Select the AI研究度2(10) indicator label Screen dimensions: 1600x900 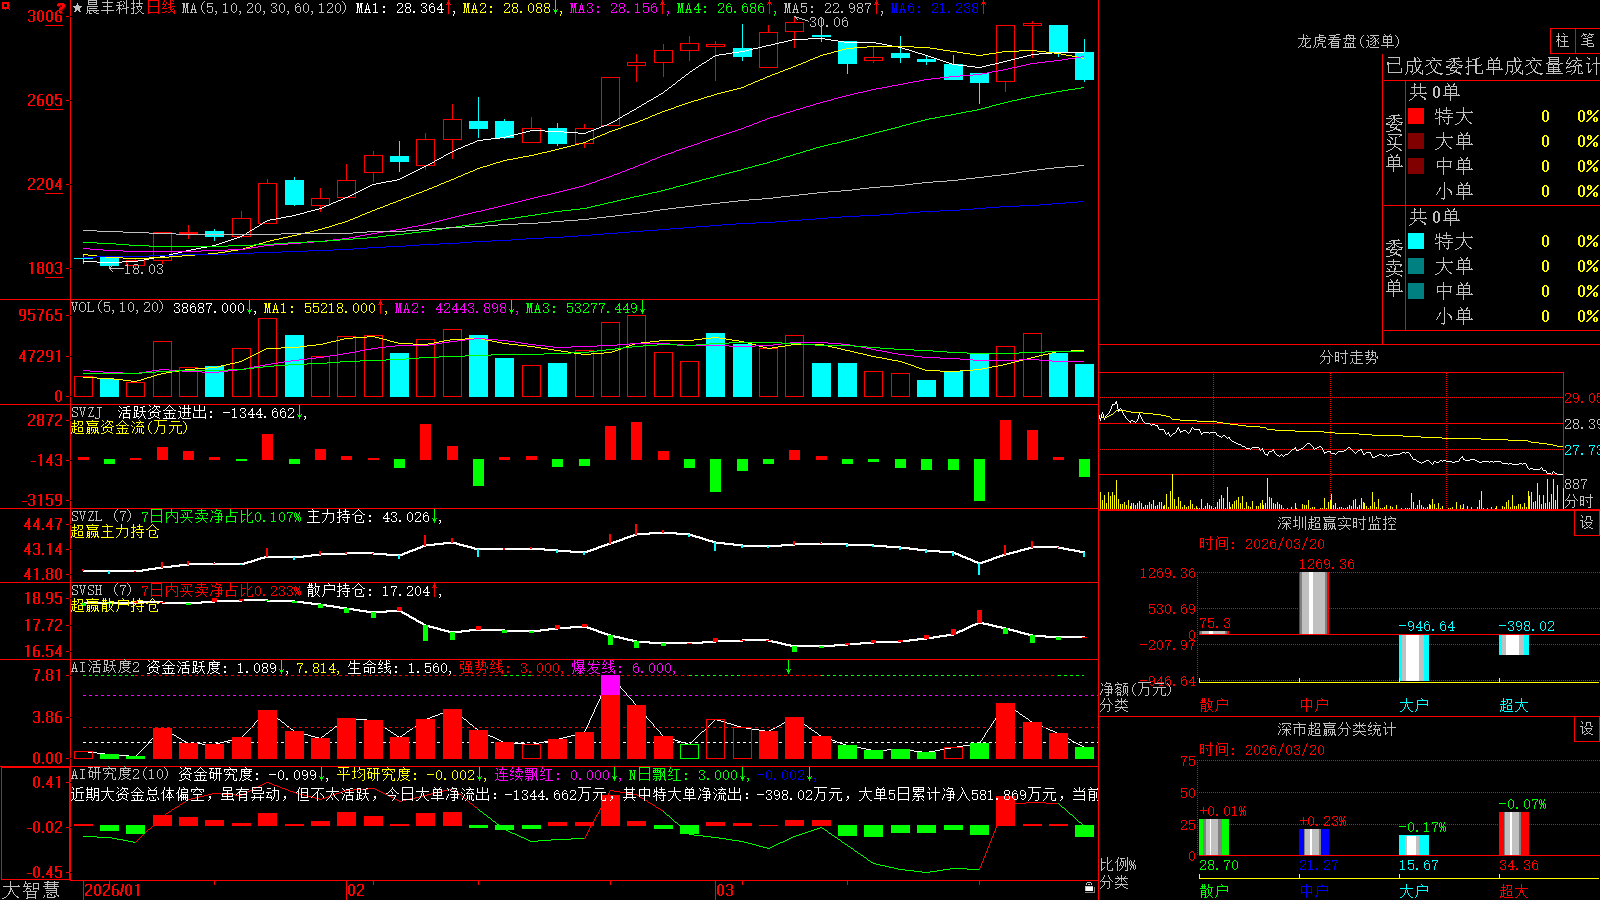point(120,774)
